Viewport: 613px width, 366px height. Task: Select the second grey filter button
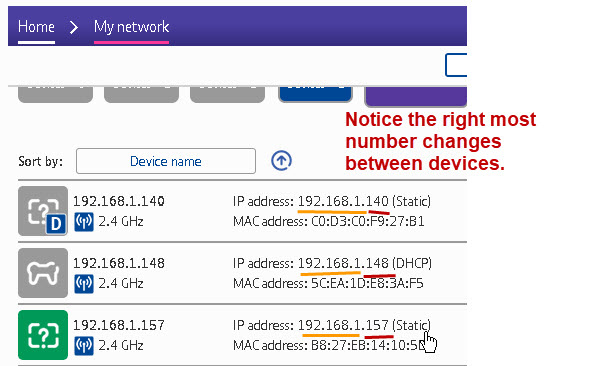[142, 94]
